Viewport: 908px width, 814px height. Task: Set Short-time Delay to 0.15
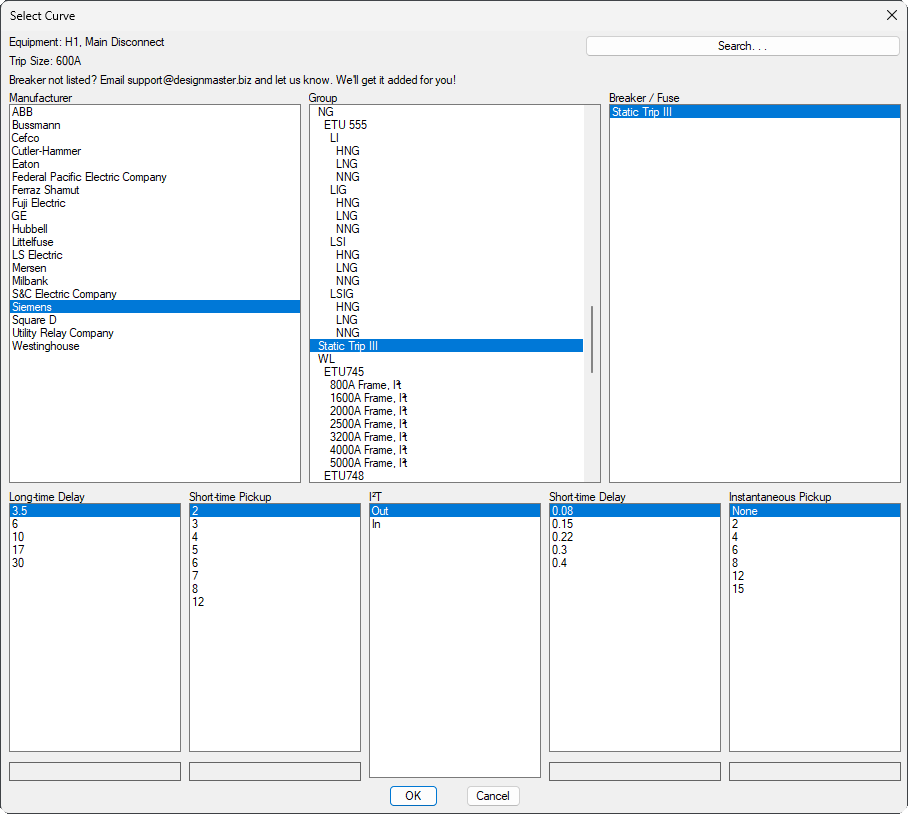click(x=635, y=524)
